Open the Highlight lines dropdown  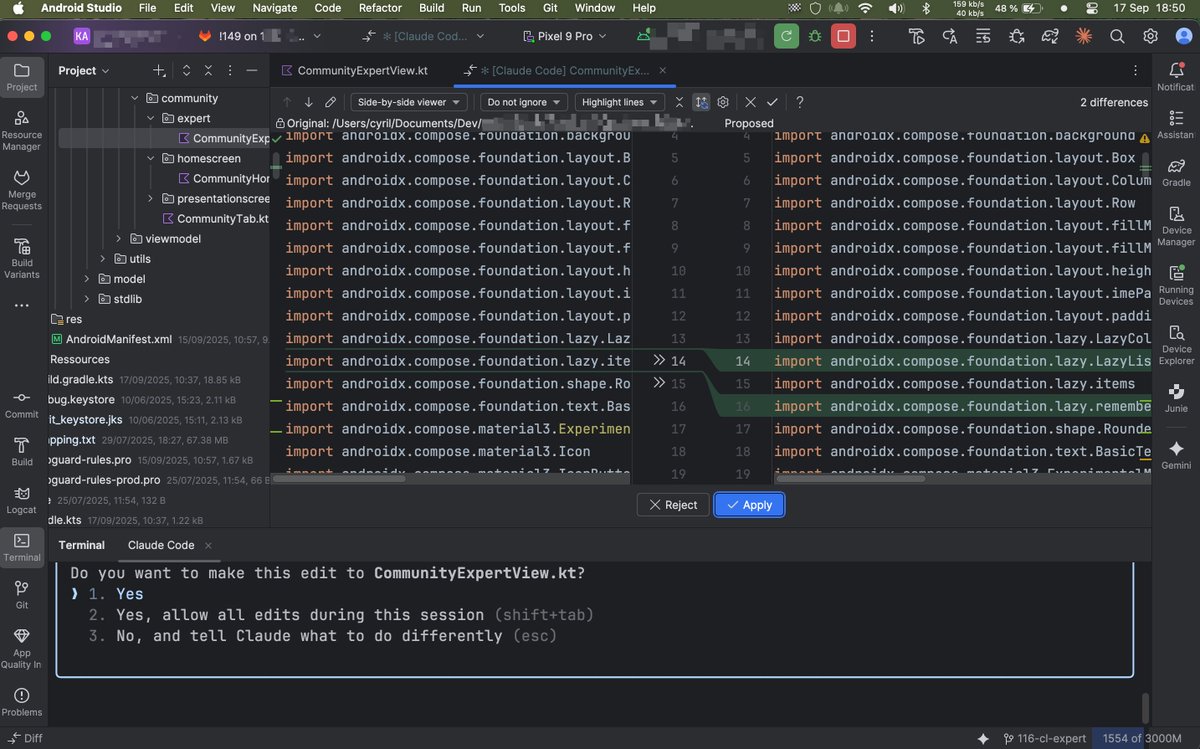pyautogui.click(x=620, y=102)
